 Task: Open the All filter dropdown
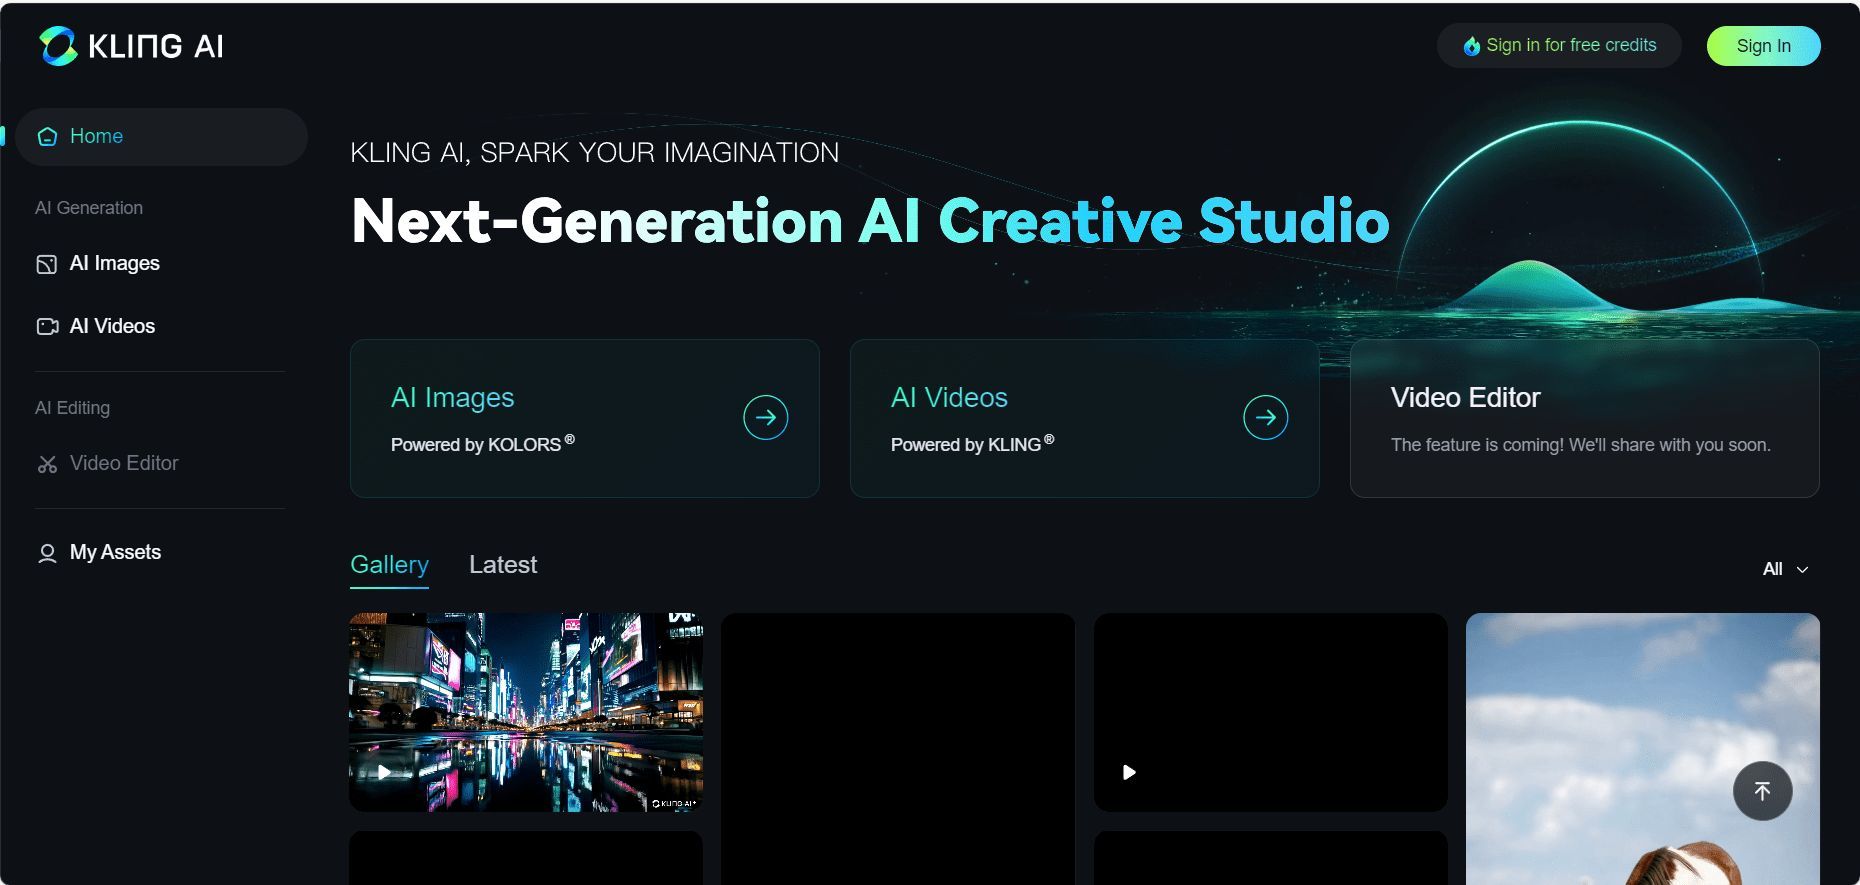[1785, 569]
